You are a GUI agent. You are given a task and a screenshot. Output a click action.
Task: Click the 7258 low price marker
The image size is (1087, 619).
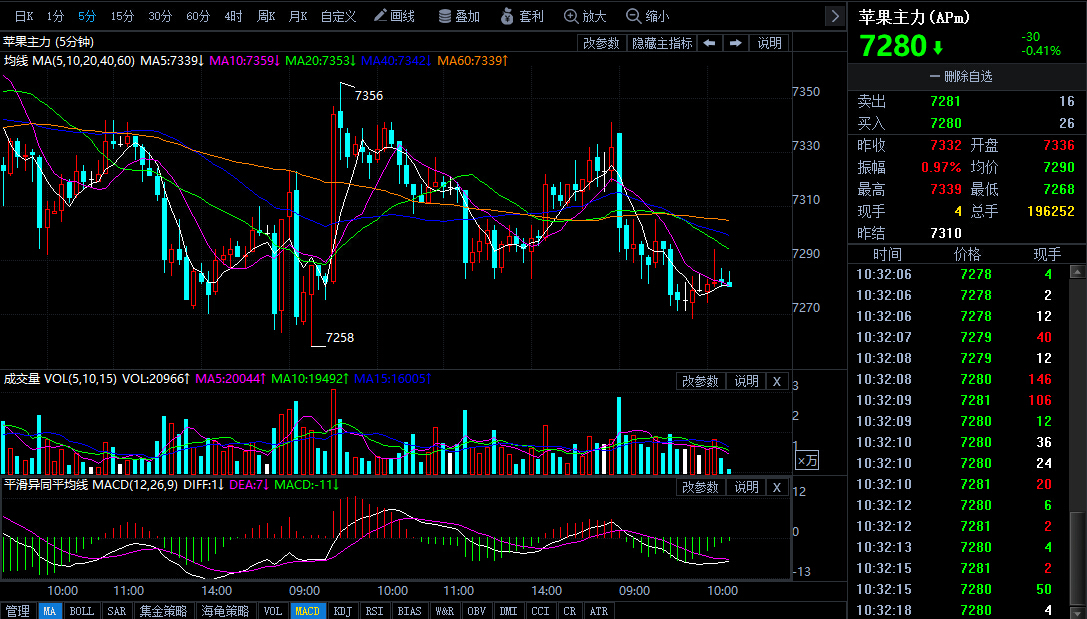click(340, 338)
